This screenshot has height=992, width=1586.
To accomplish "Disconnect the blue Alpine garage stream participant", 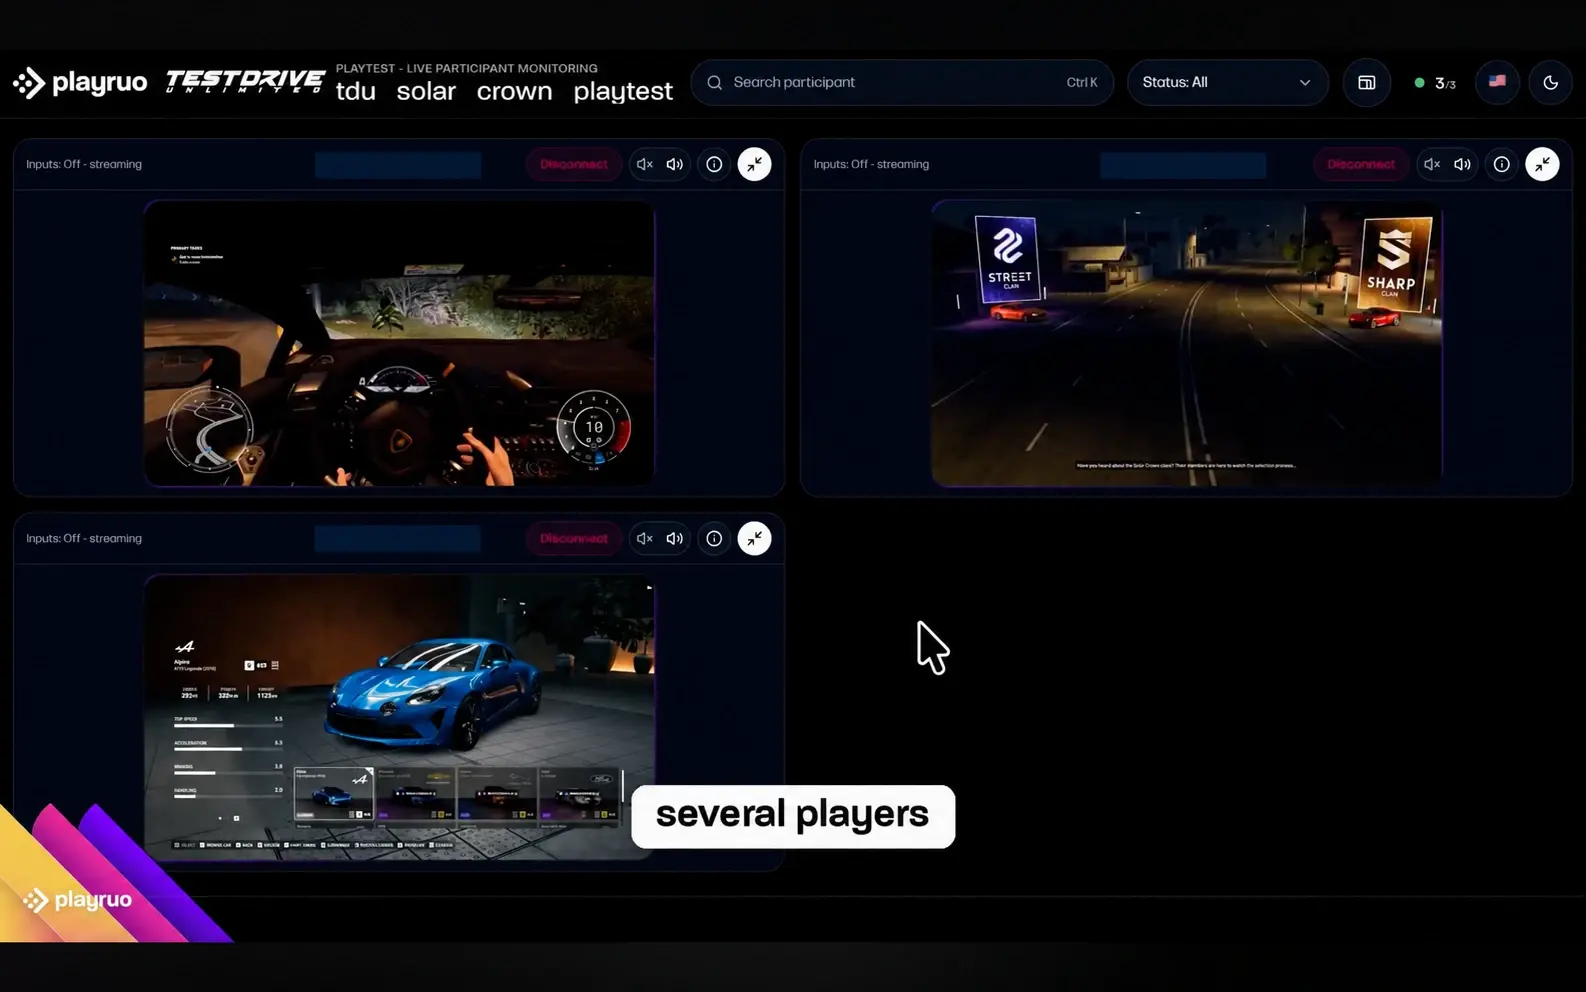I will pyautogui.click(x=574, y=538).
